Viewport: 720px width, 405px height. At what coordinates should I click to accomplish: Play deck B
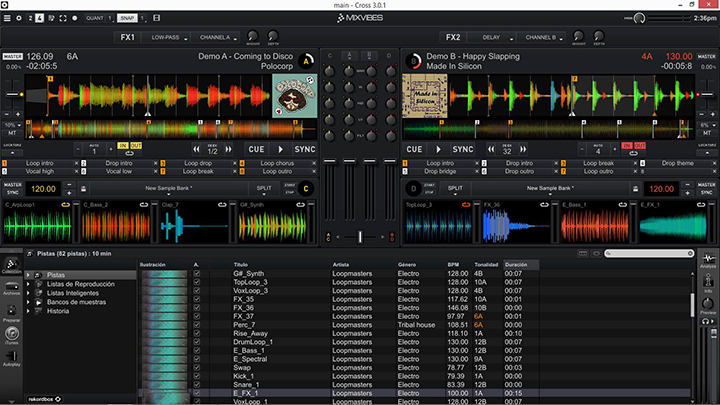coord(439,149)
